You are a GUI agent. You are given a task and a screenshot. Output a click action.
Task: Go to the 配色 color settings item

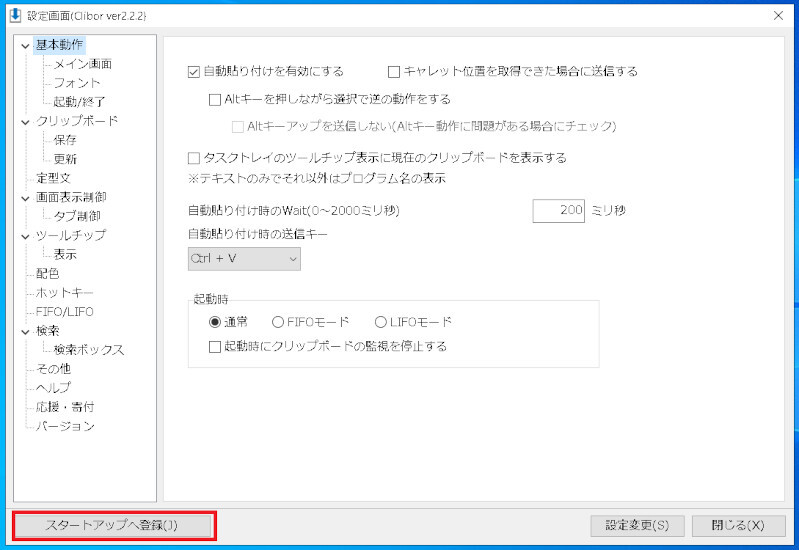click(47, 273)
